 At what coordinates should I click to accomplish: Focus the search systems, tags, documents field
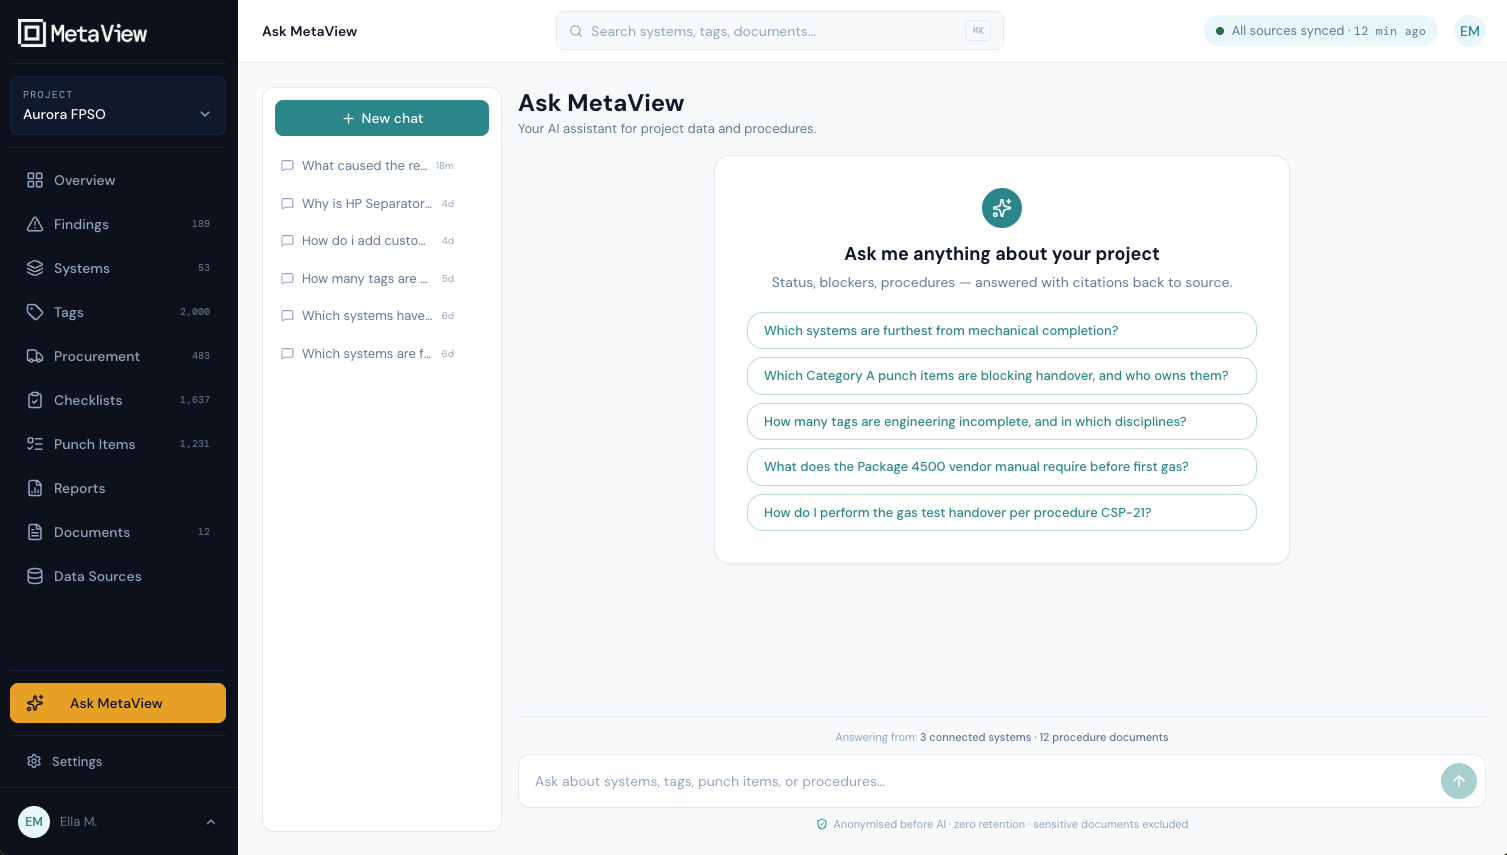point(780,31)
